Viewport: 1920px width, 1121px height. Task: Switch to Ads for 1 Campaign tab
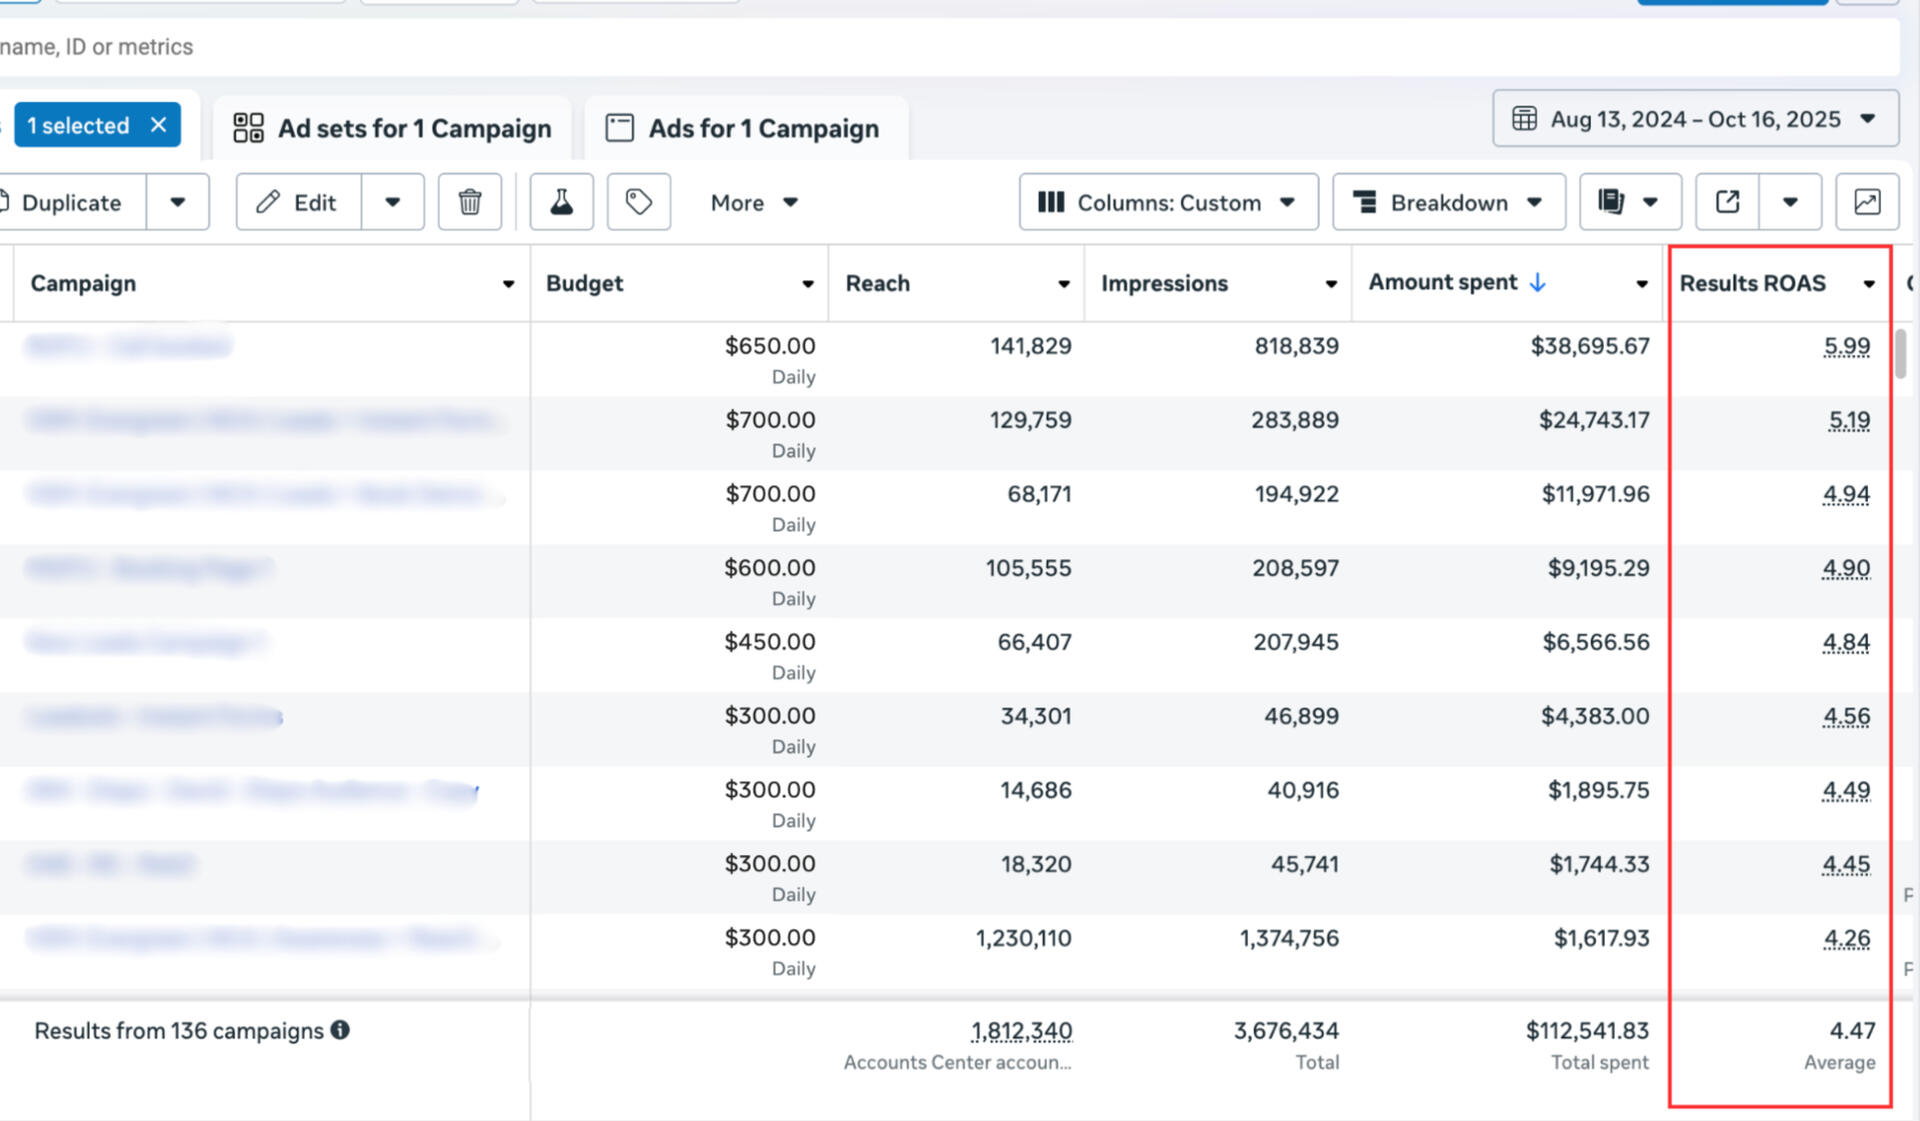pos(743,128)
